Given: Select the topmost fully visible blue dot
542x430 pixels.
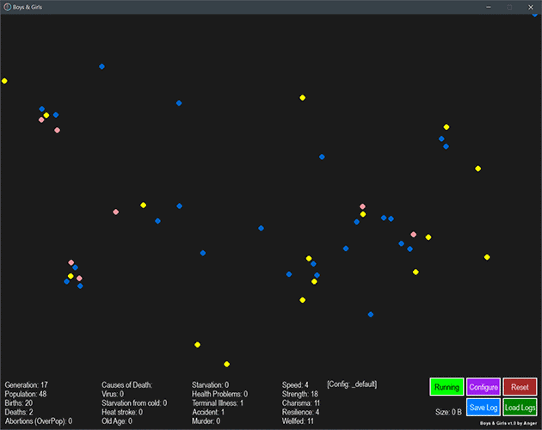Looking at the screenshot, I should (102, 66).
